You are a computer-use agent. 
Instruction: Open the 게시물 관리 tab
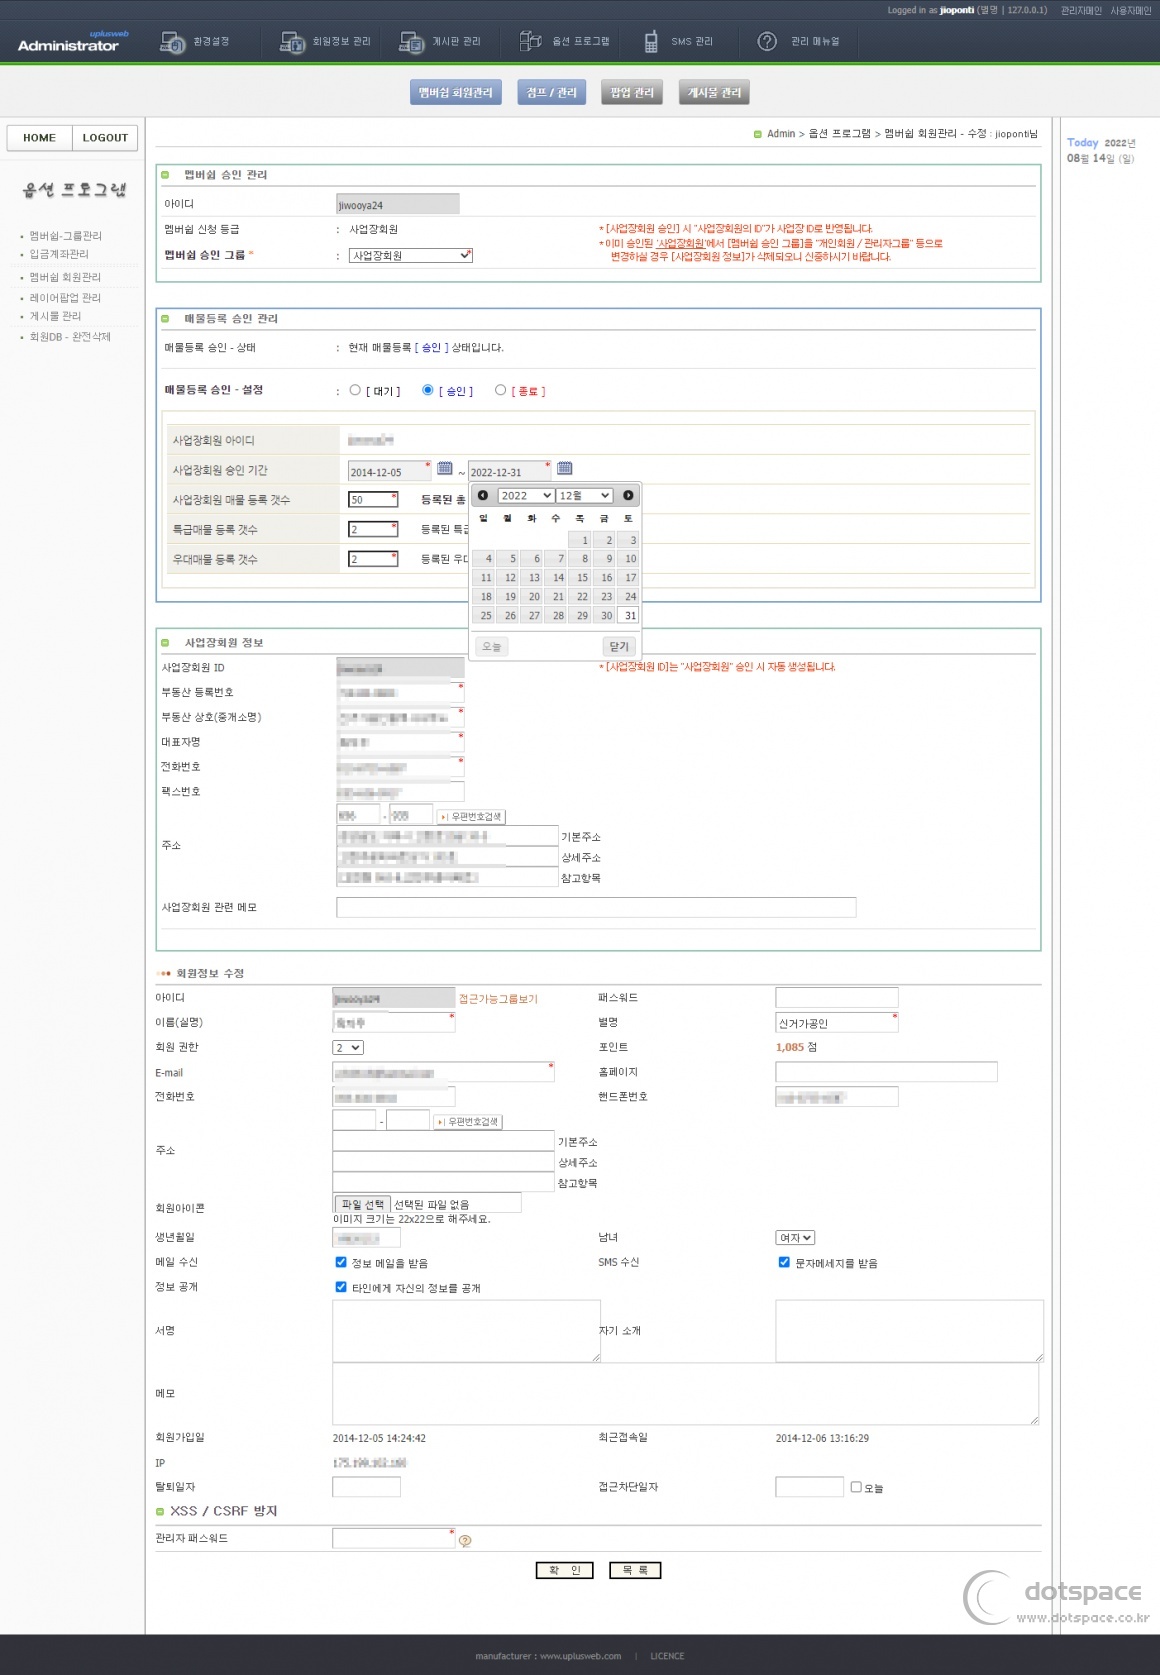tap(714, 93)
